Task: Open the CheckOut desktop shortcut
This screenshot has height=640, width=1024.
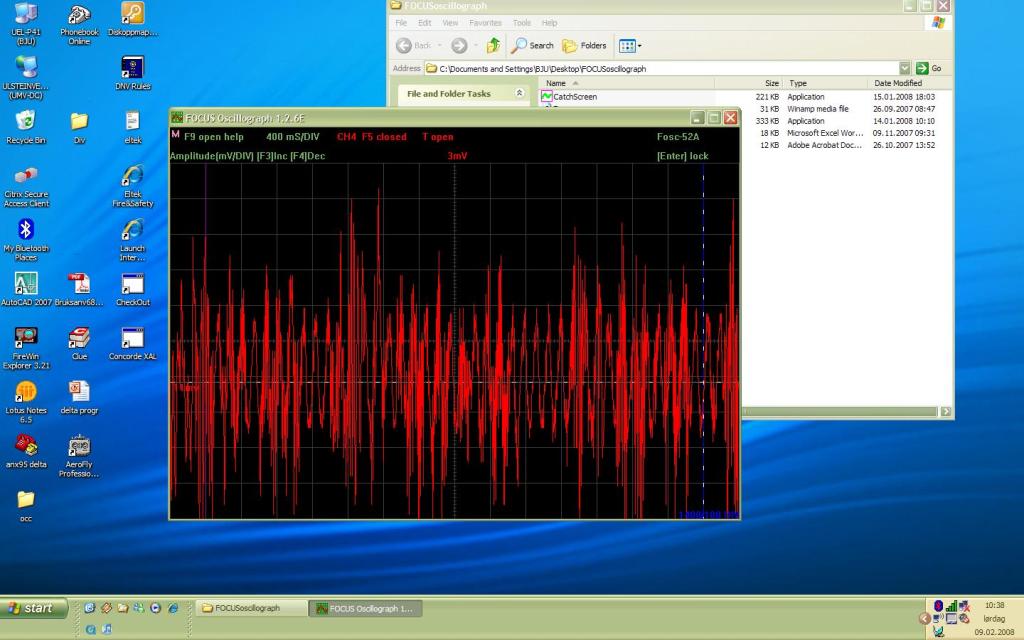Action: [133, 289]
